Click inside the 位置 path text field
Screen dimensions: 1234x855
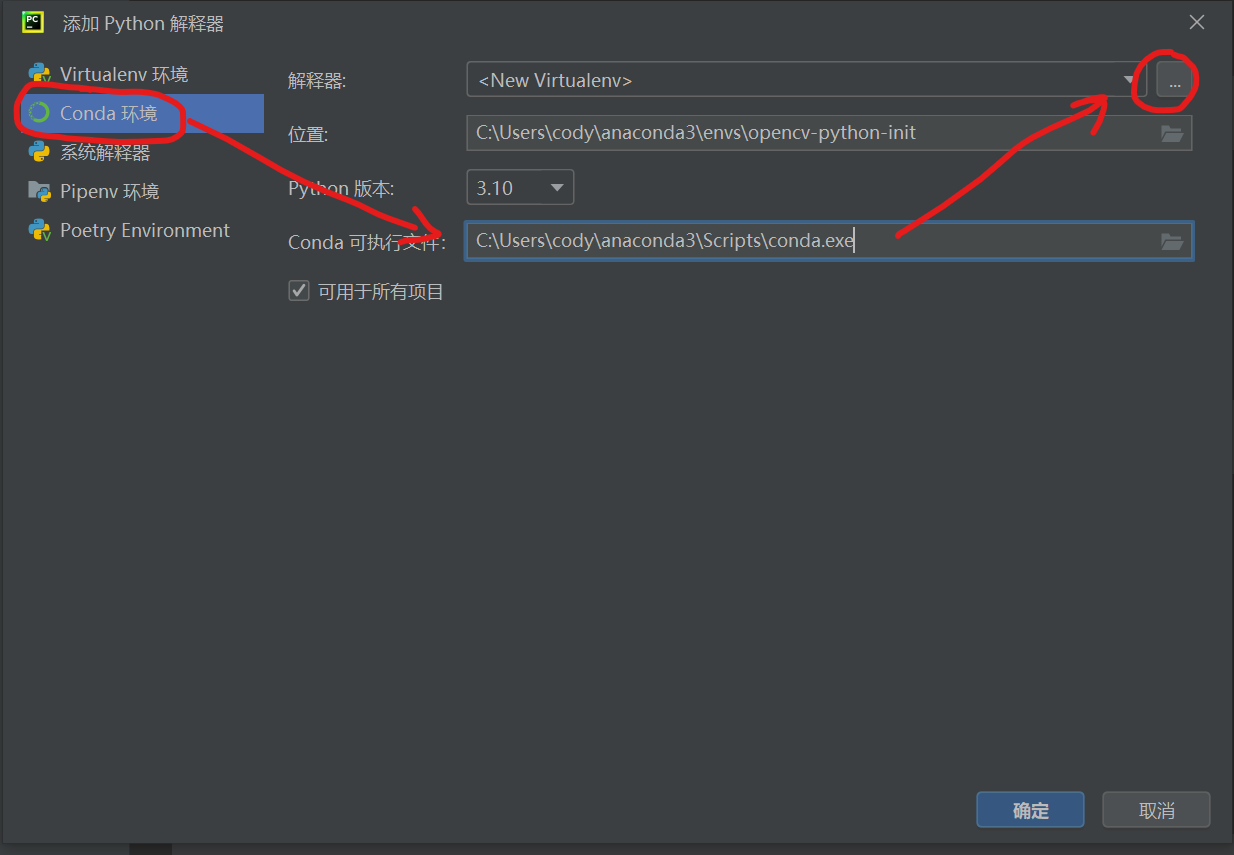[800, 133]
